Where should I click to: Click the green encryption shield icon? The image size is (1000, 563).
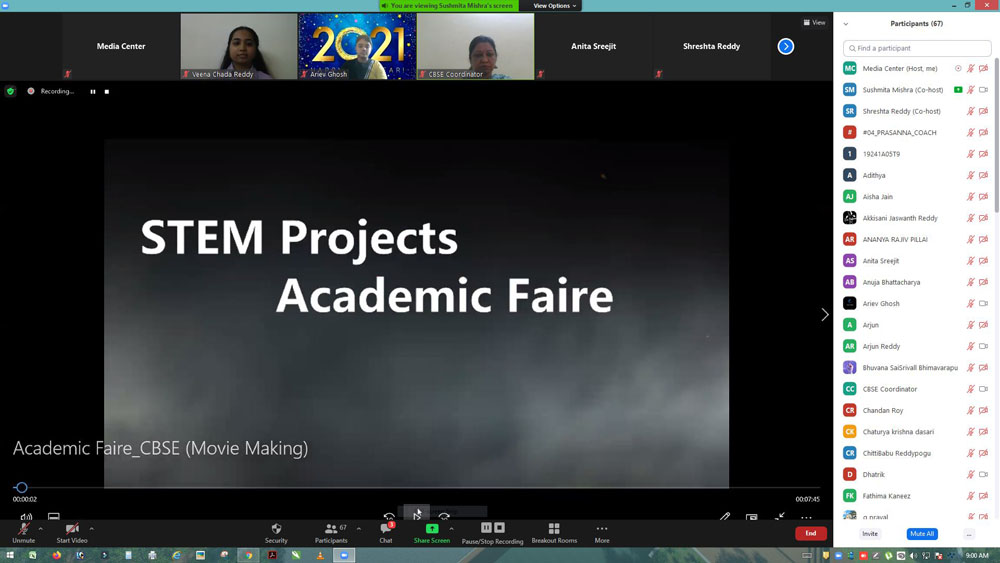point(11,91)
